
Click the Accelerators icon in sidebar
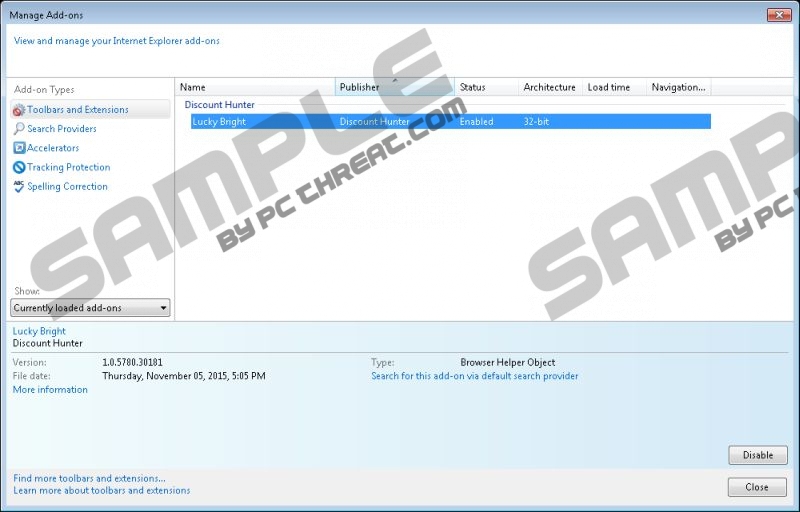point(19,148)
